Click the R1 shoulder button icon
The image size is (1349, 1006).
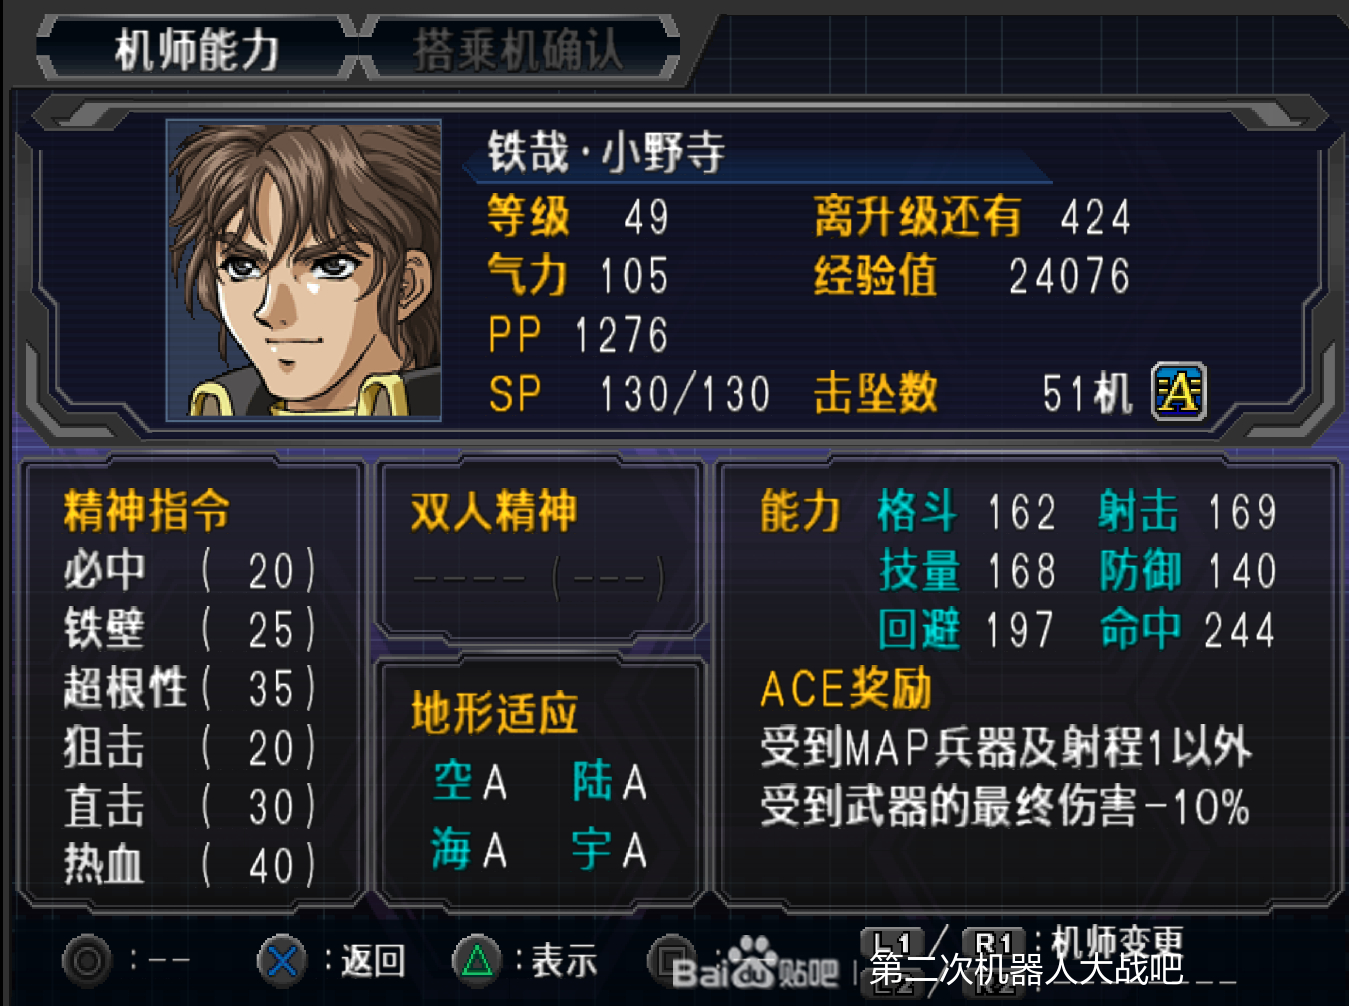(993, 944)
